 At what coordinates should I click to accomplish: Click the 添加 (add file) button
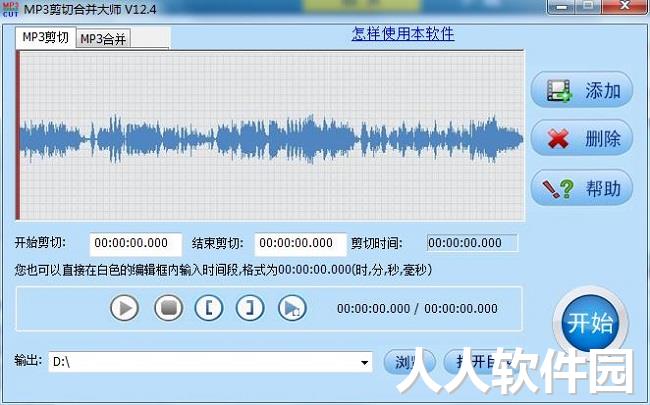click(x=582, y=90)
